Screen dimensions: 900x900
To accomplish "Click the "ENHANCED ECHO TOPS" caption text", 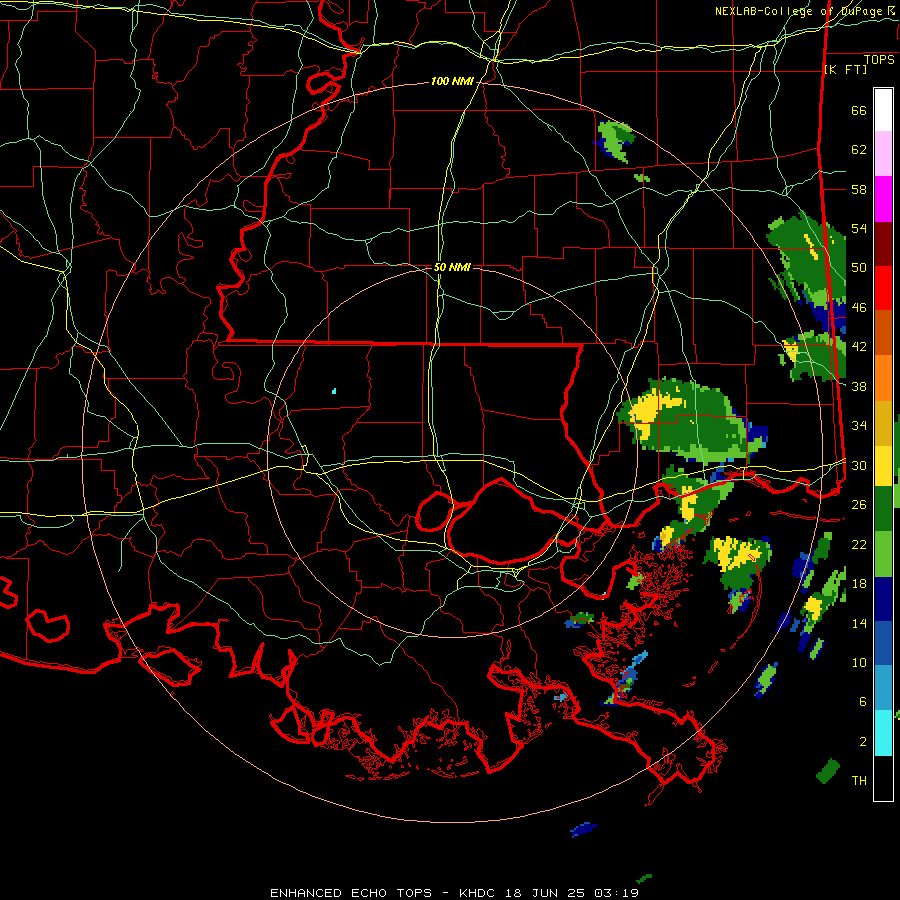I will [351, 893].
